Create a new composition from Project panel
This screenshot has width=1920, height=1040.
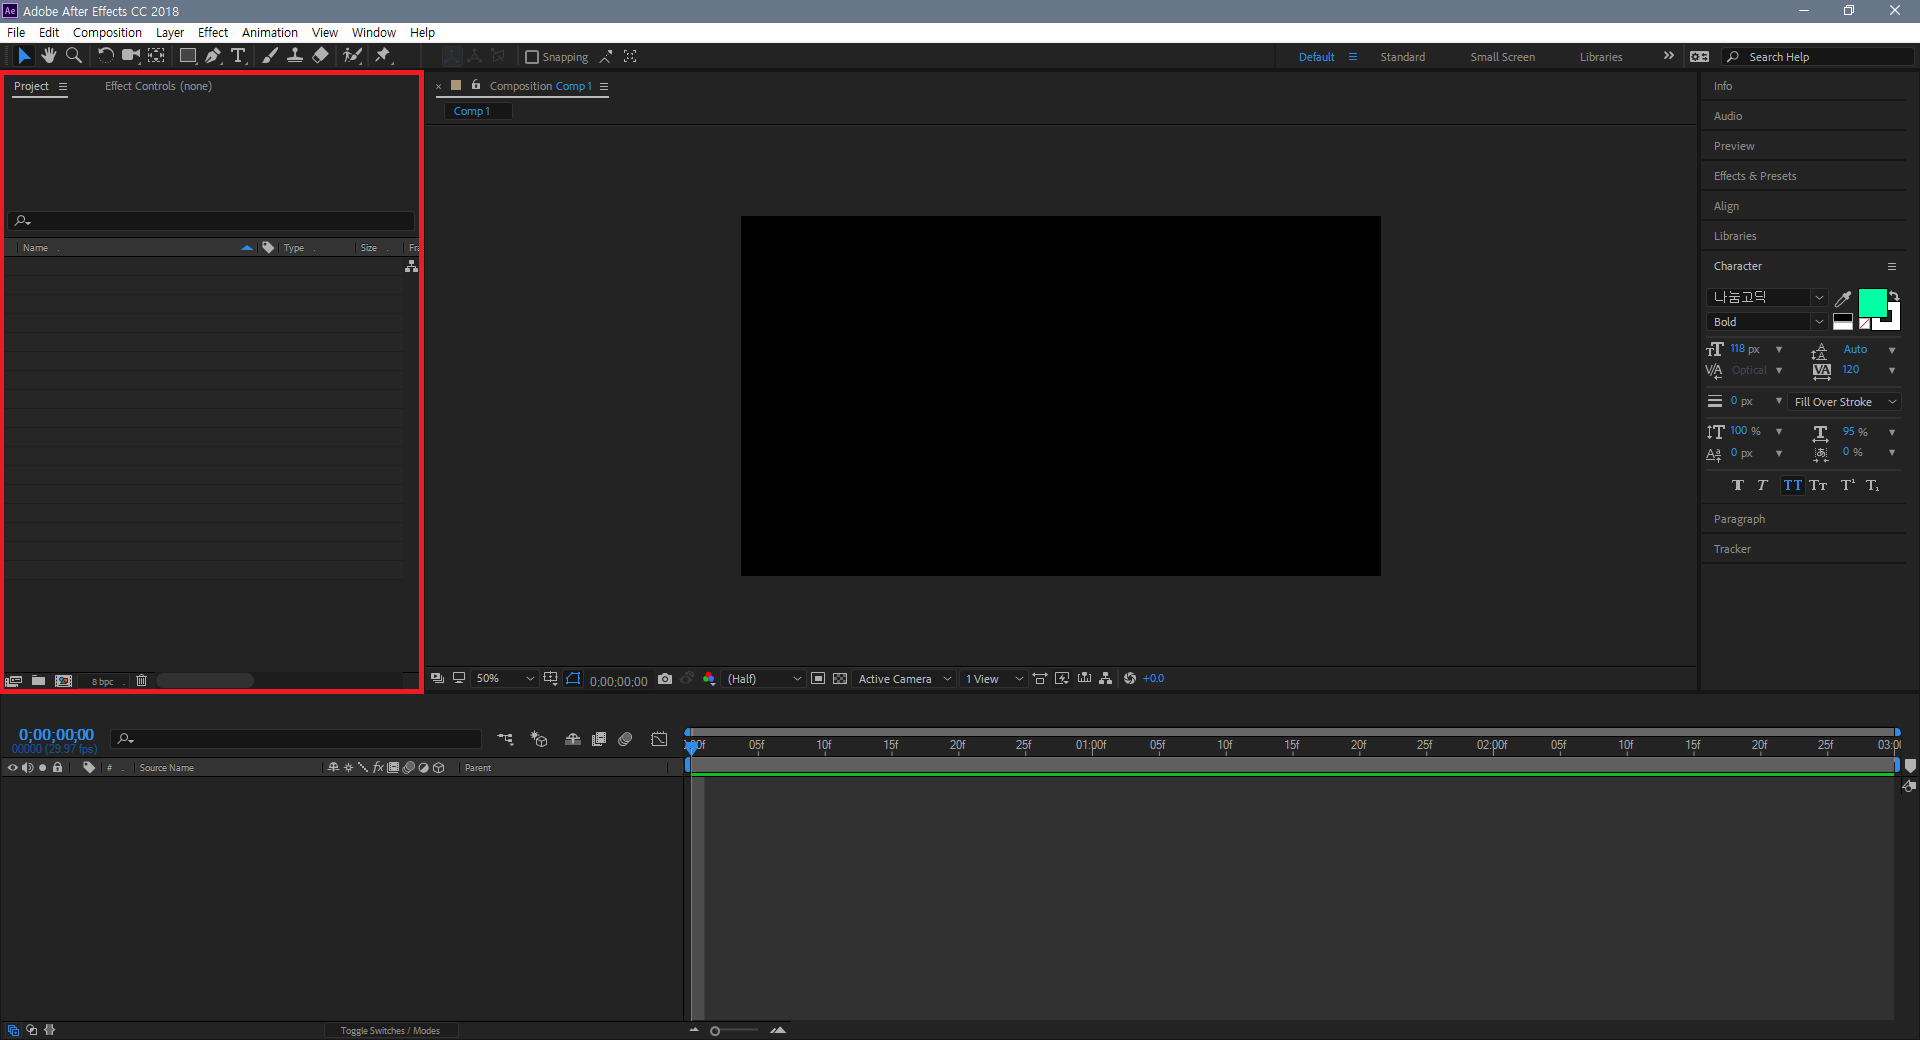tap(64, 681)
